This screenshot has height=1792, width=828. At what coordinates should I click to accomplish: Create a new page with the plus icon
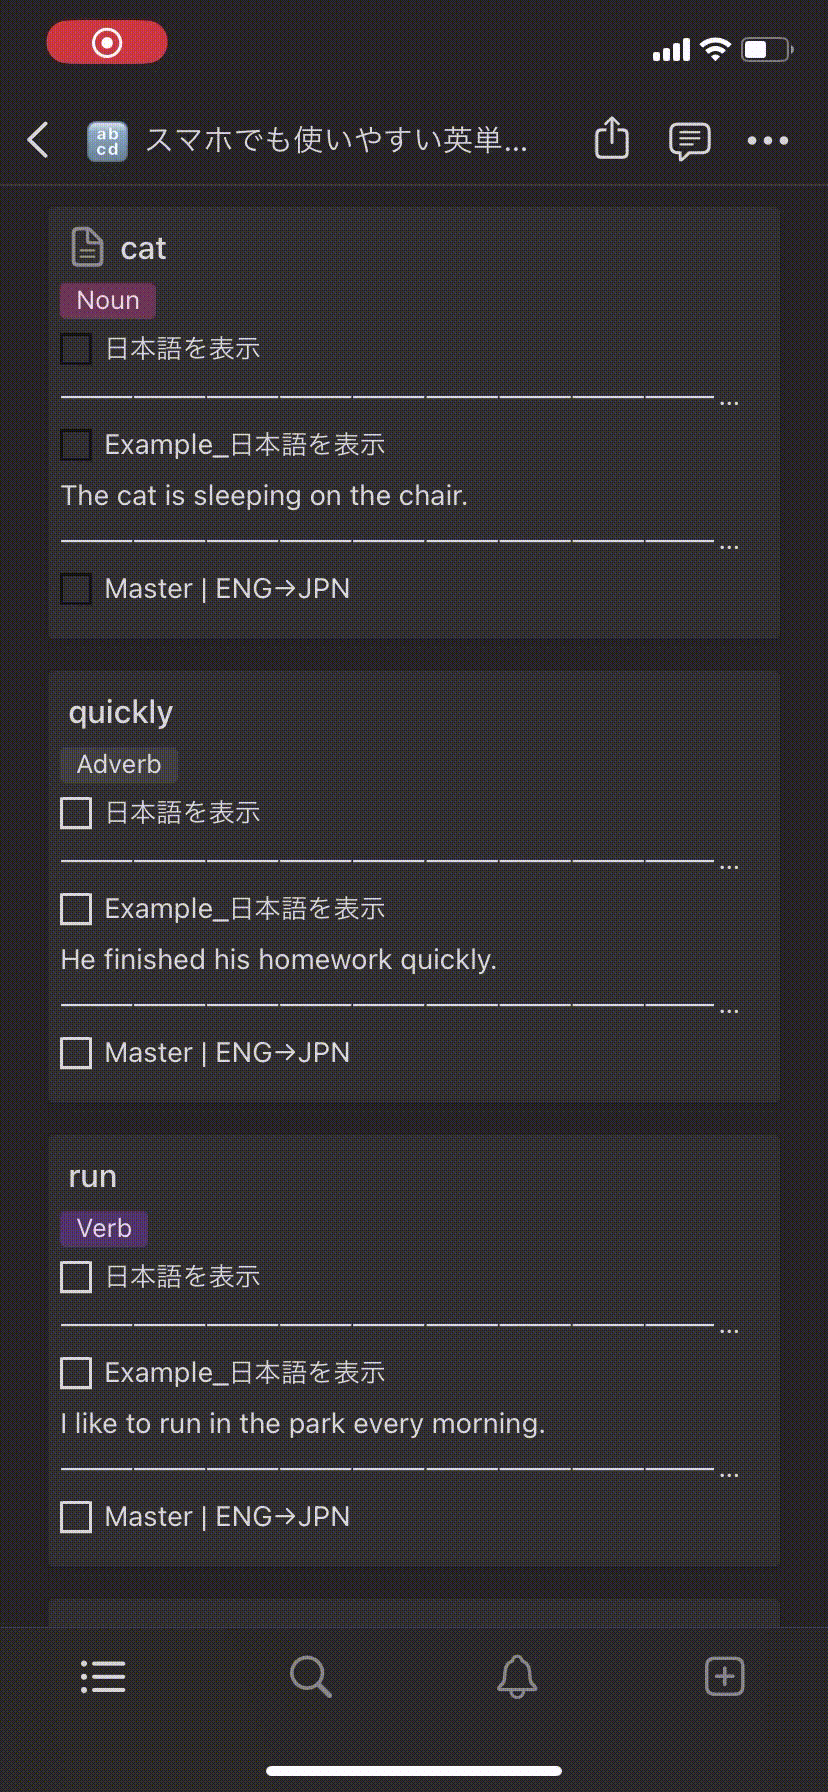pos(724,1677)
